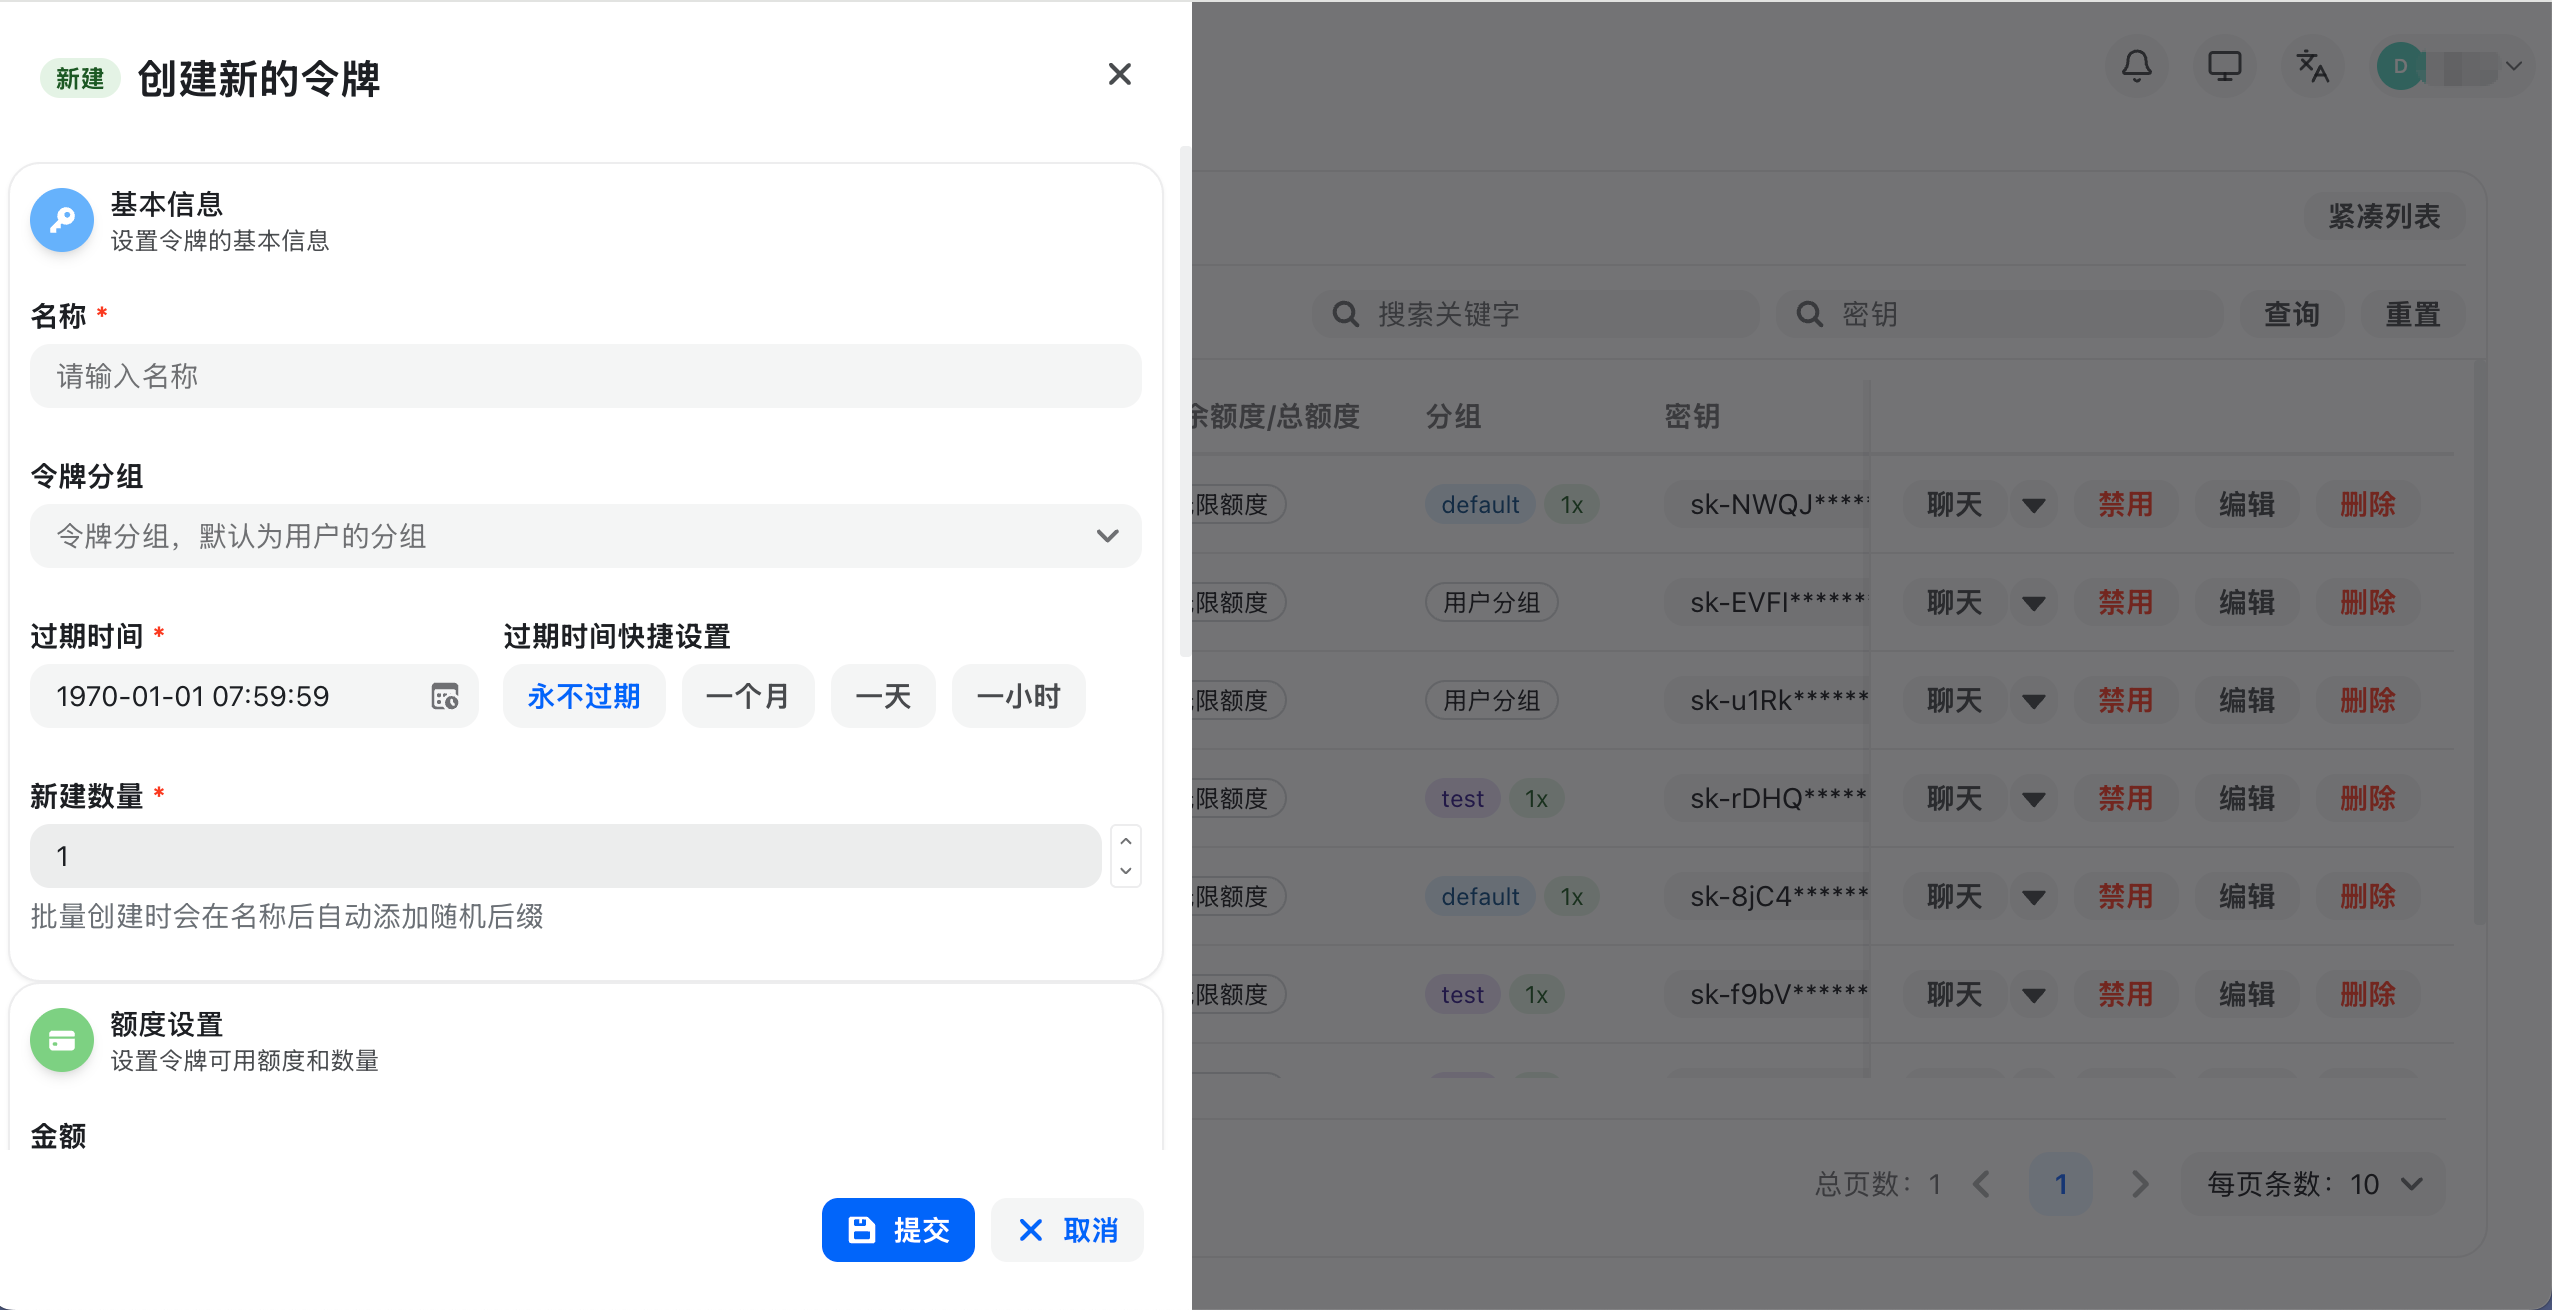Click 聊天 for sk-8jC4 token

pyautogui.click(x=1954, y=896)
